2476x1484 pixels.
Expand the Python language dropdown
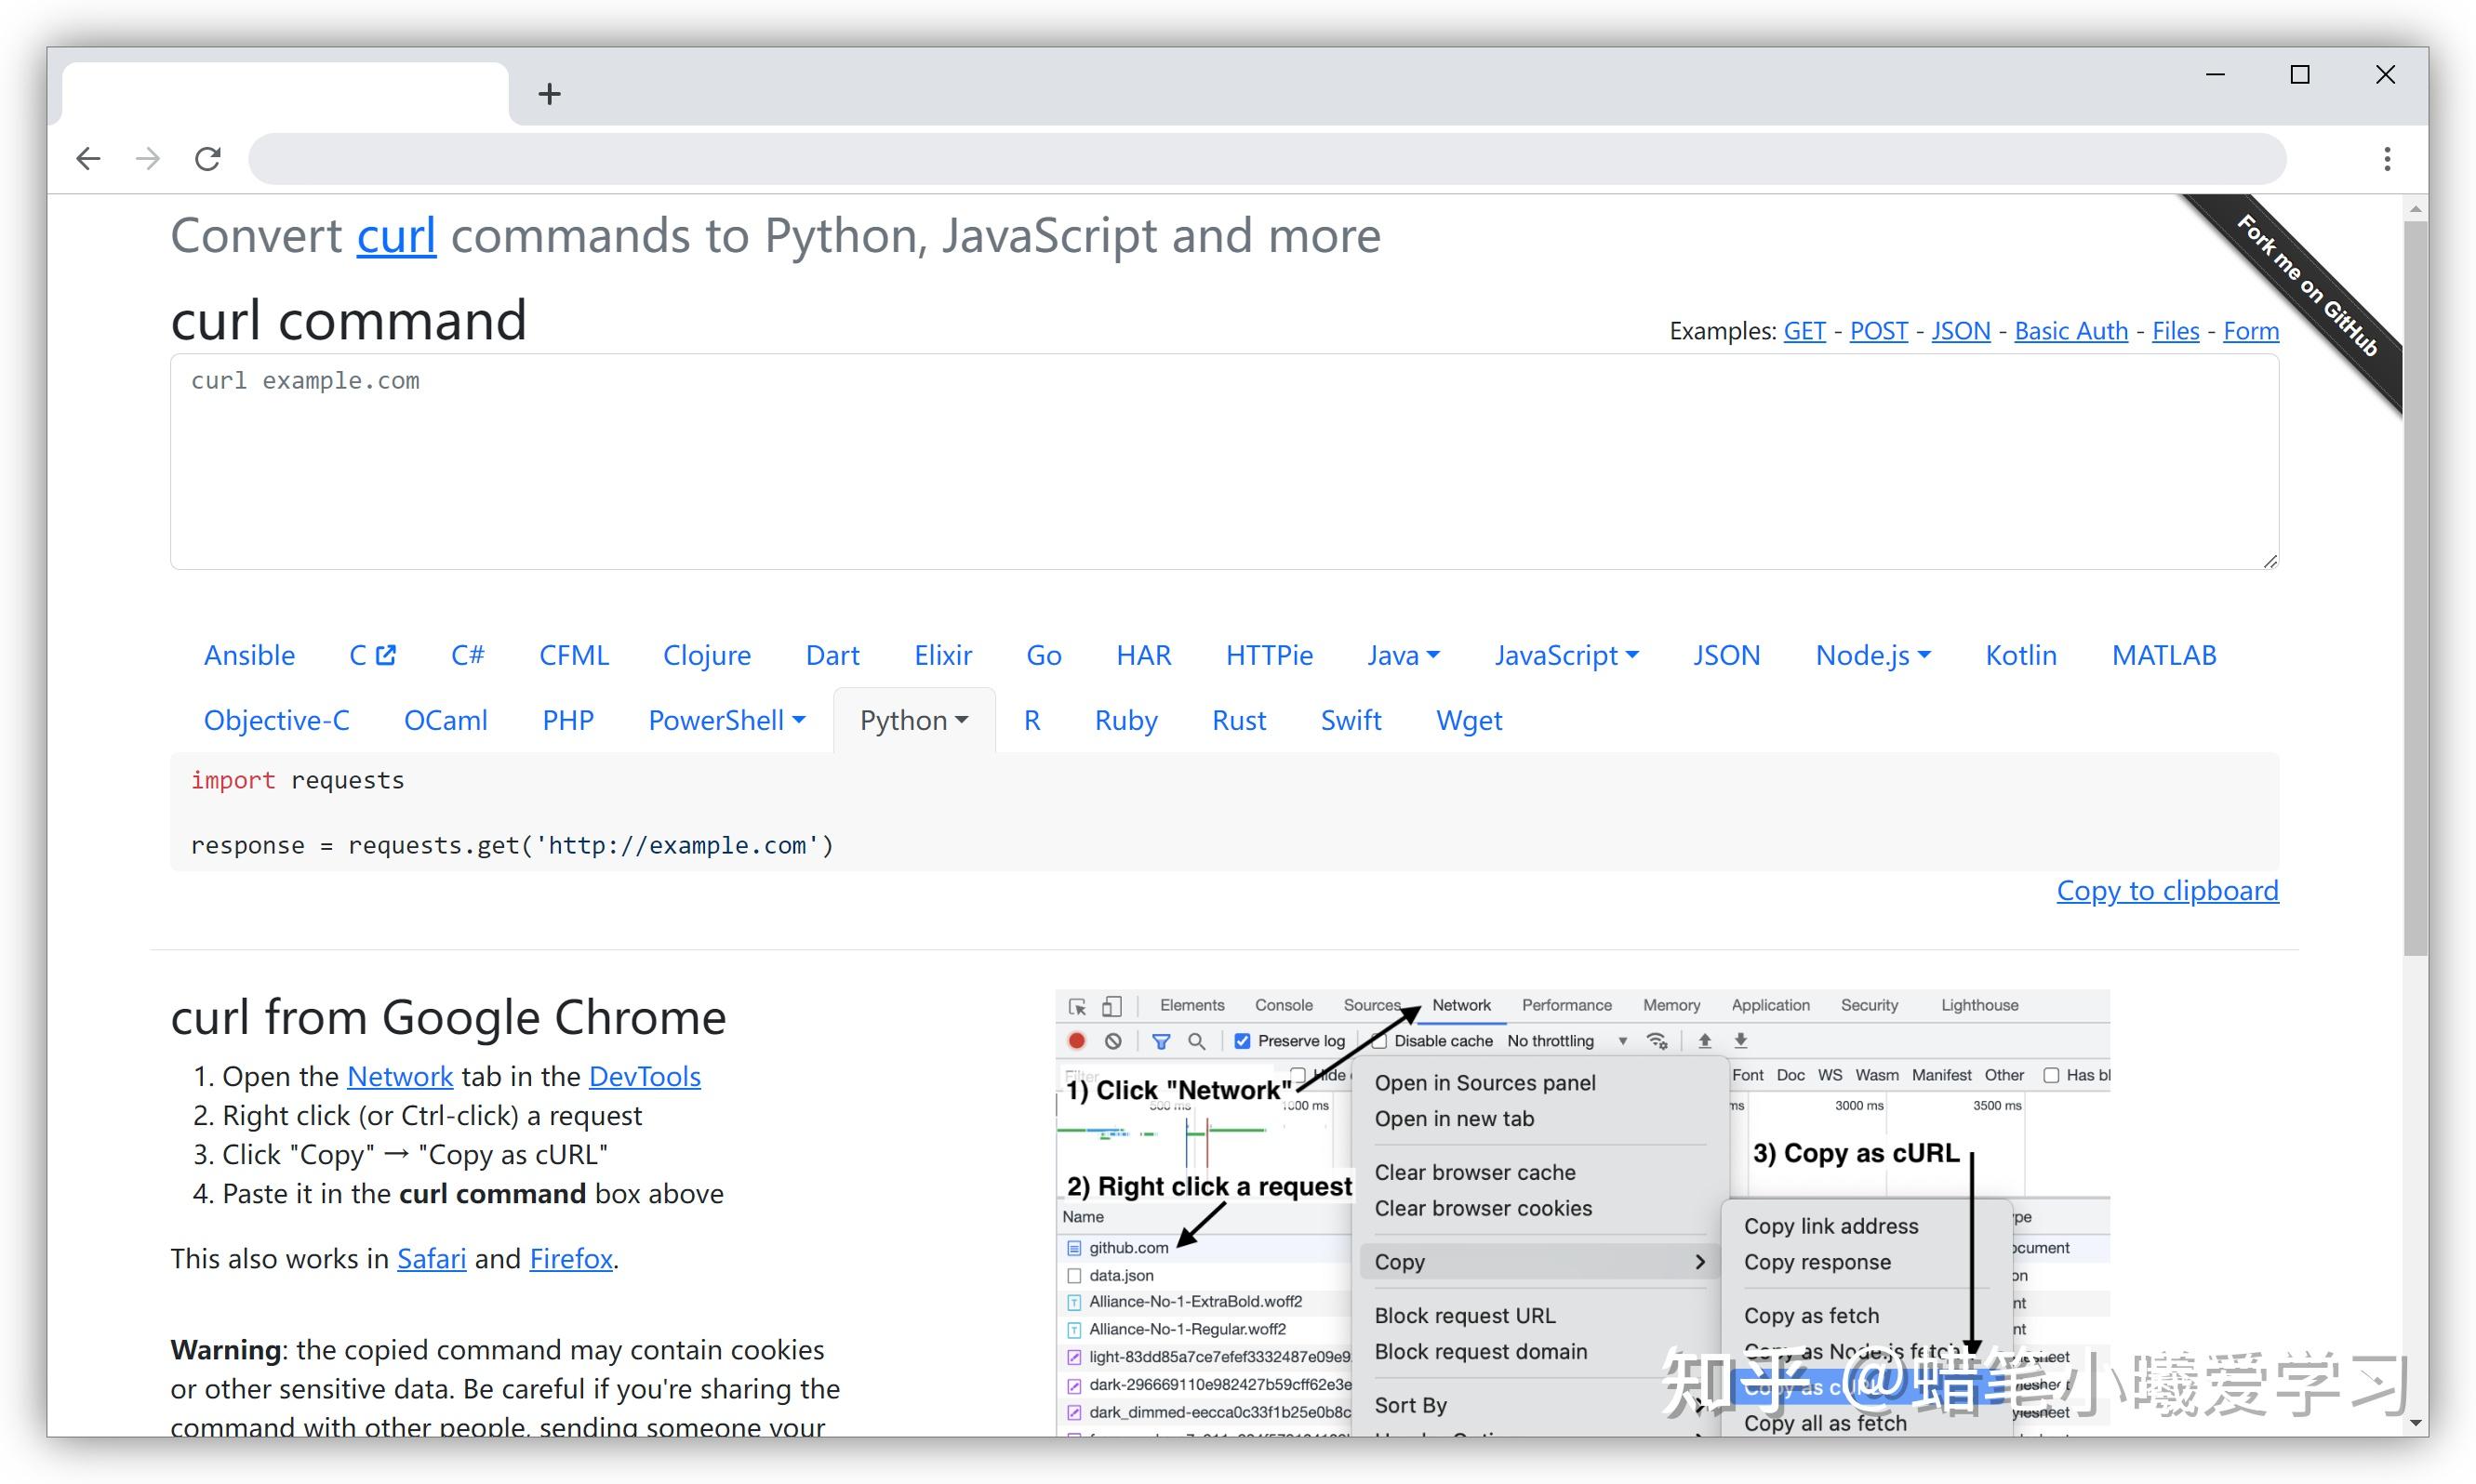click(x=914, y=720)
